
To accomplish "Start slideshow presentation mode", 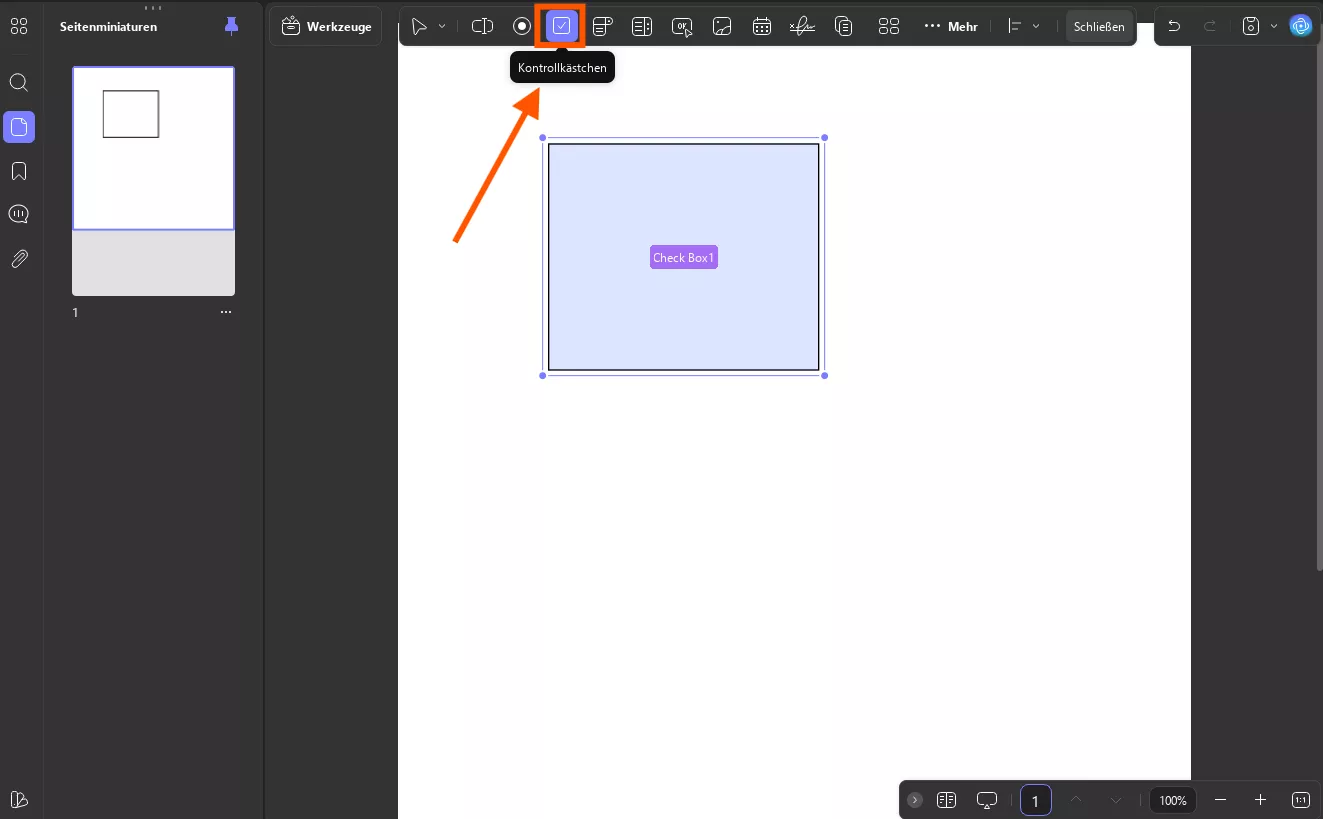I will [987, 800].
